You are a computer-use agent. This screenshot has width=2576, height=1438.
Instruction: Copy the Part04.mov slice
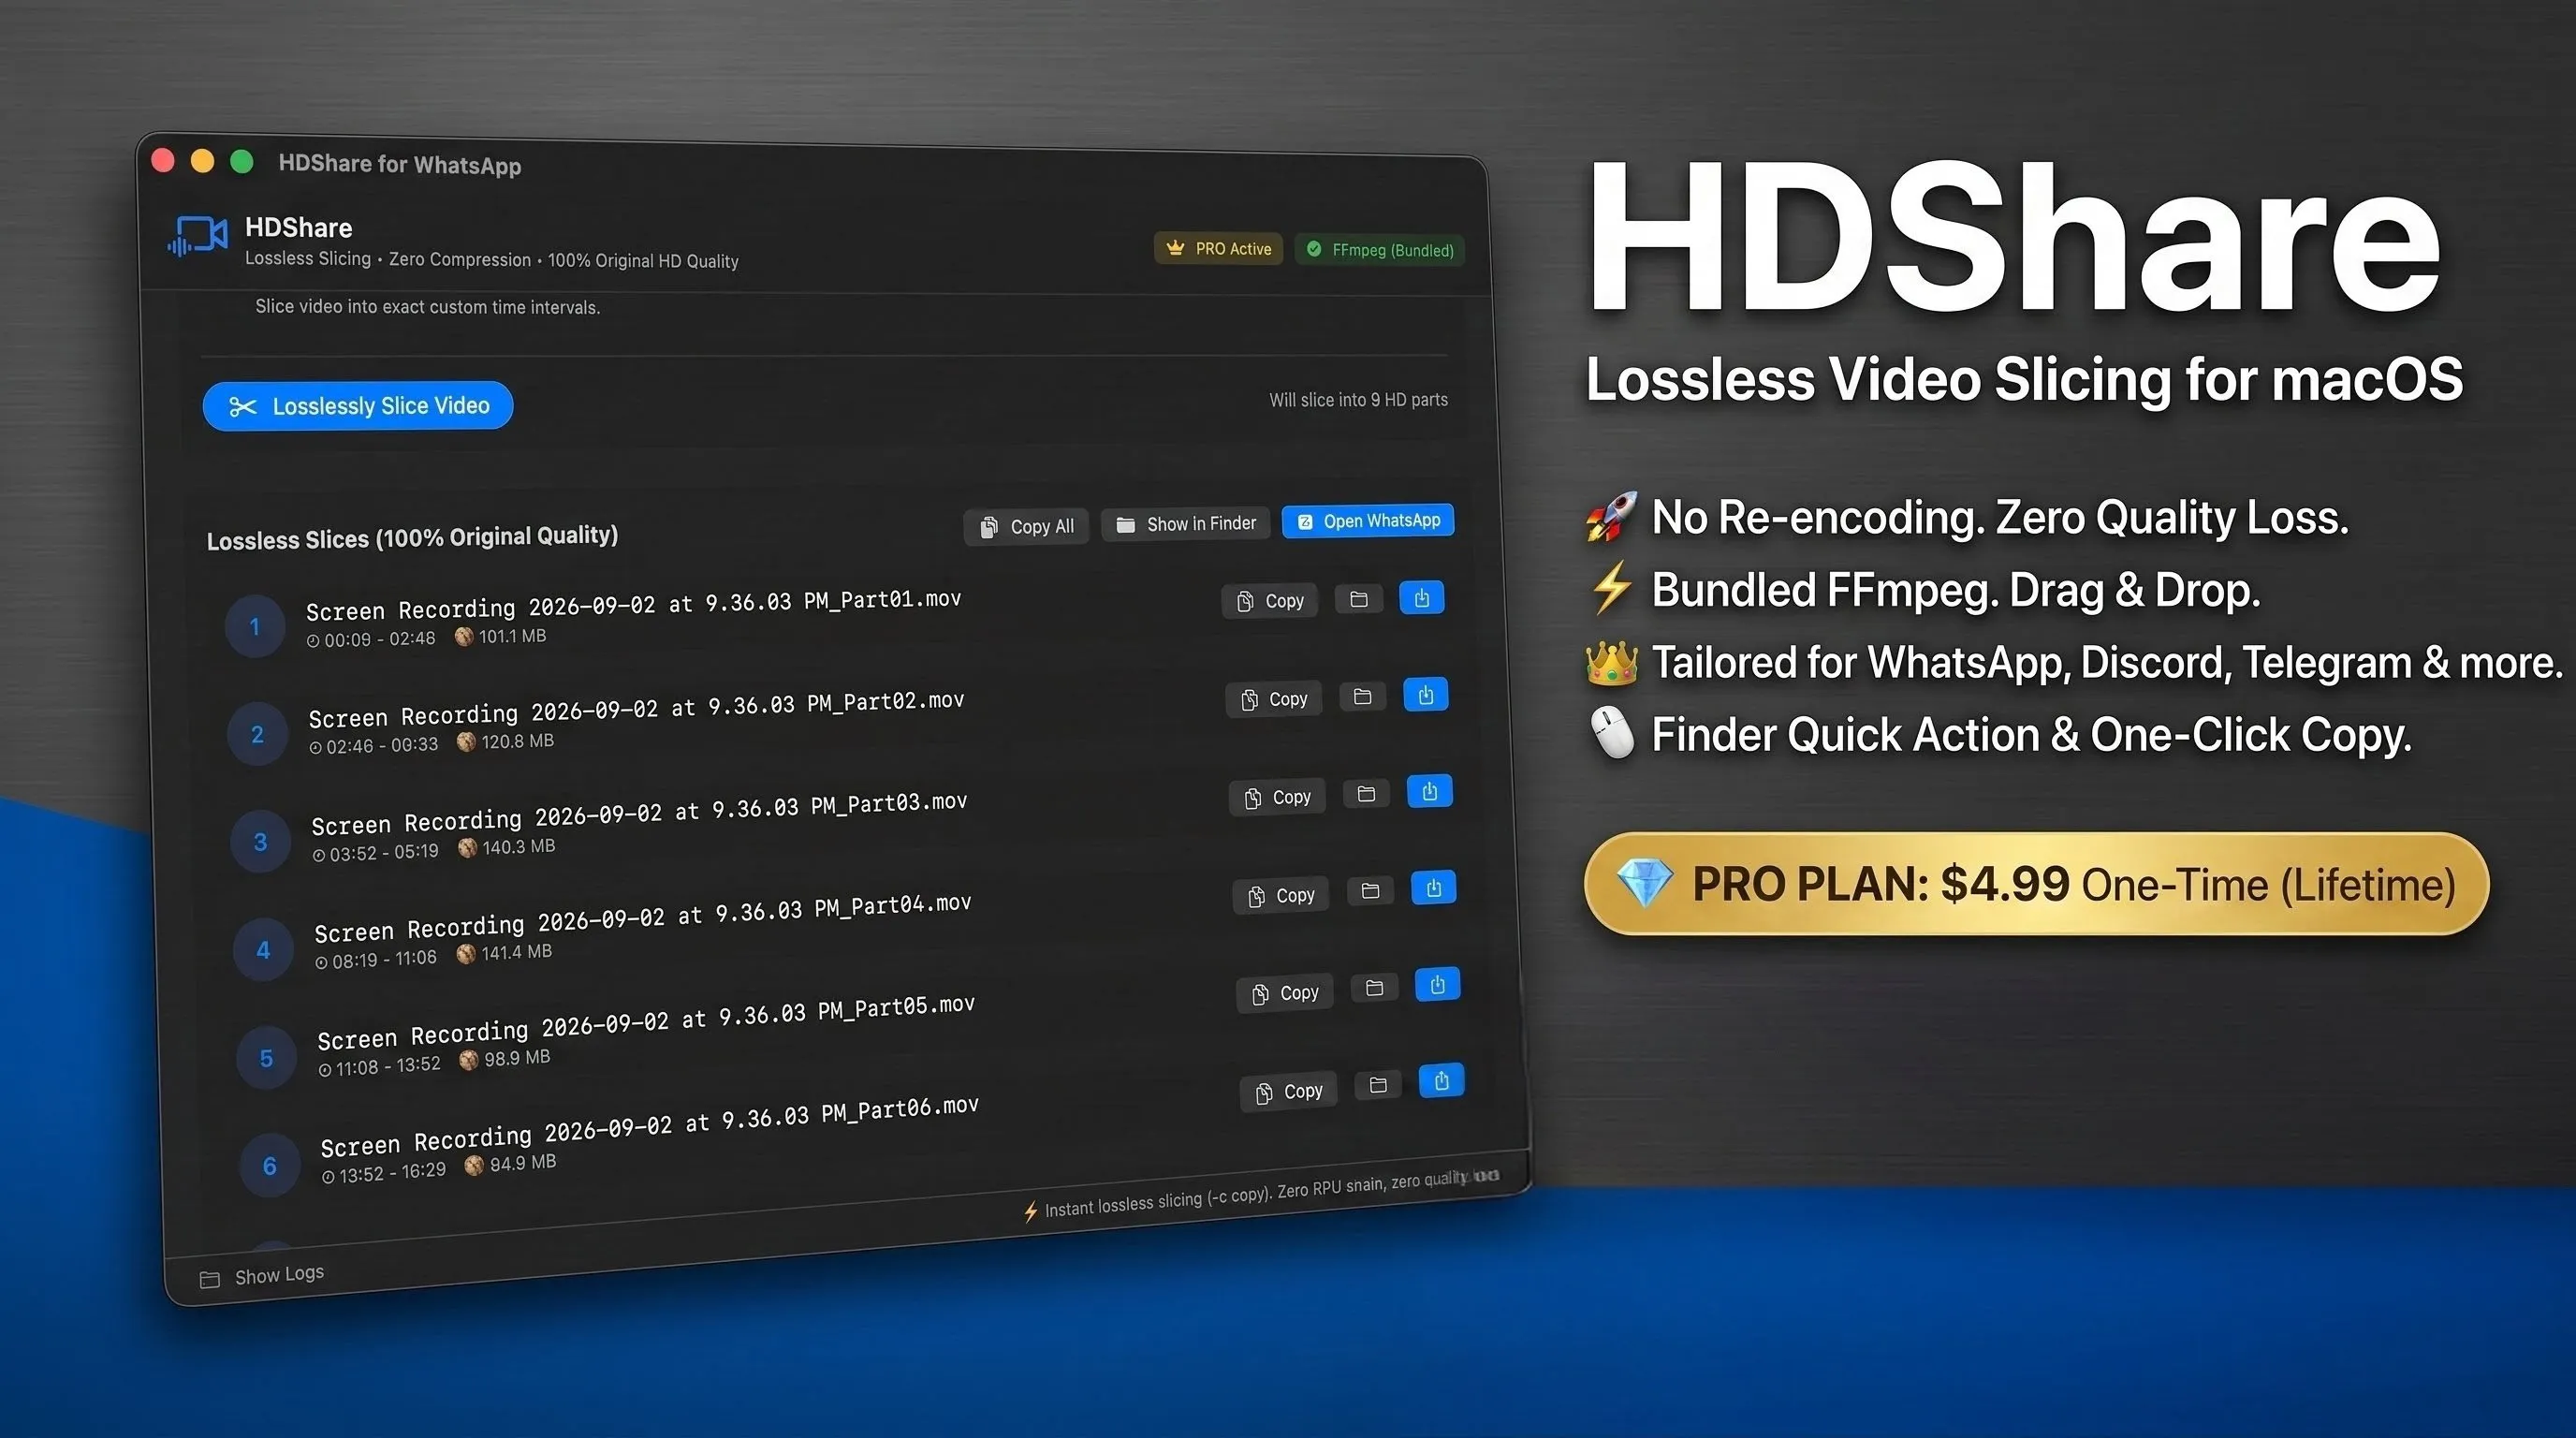click(x=1281, y=895)
